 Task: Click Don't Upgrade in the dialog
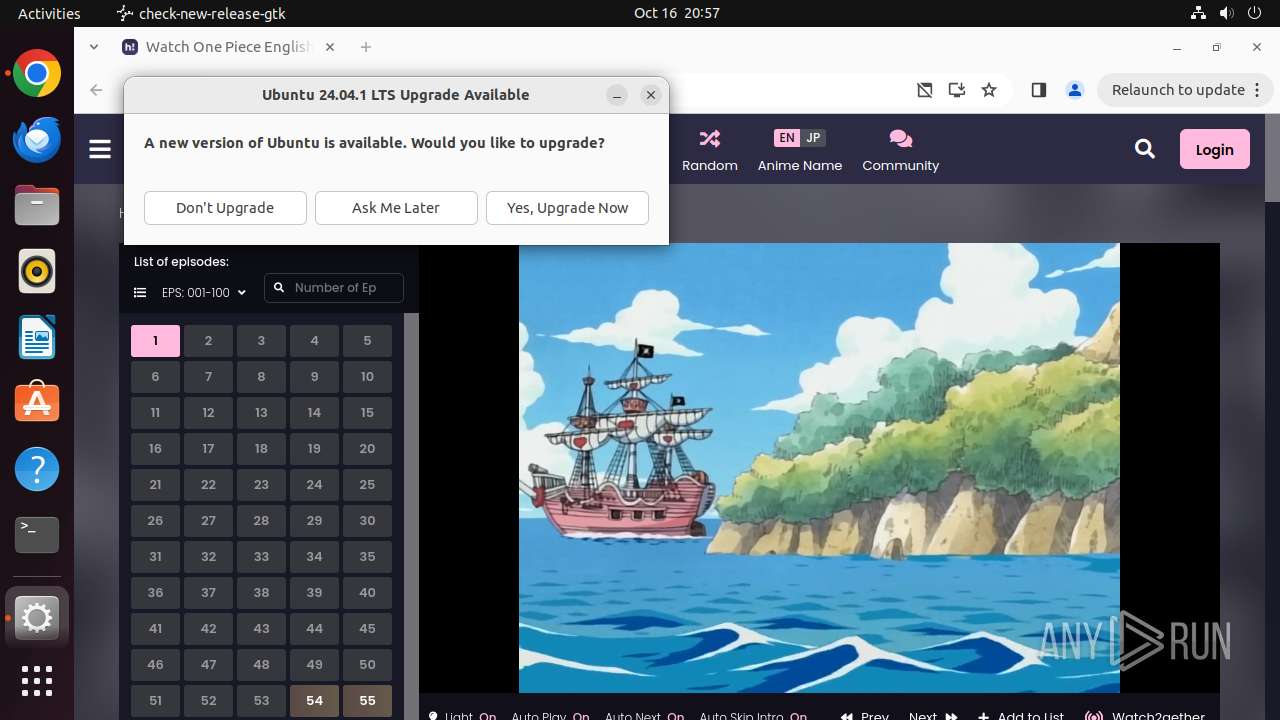(225, 208)
